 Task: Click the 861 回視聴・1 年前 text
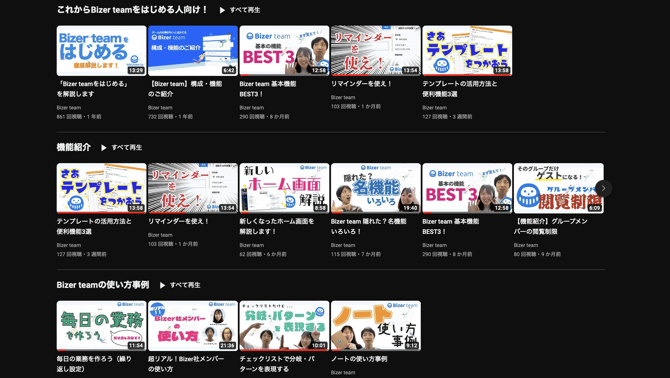pyautogui.click(x=79, y=117)
